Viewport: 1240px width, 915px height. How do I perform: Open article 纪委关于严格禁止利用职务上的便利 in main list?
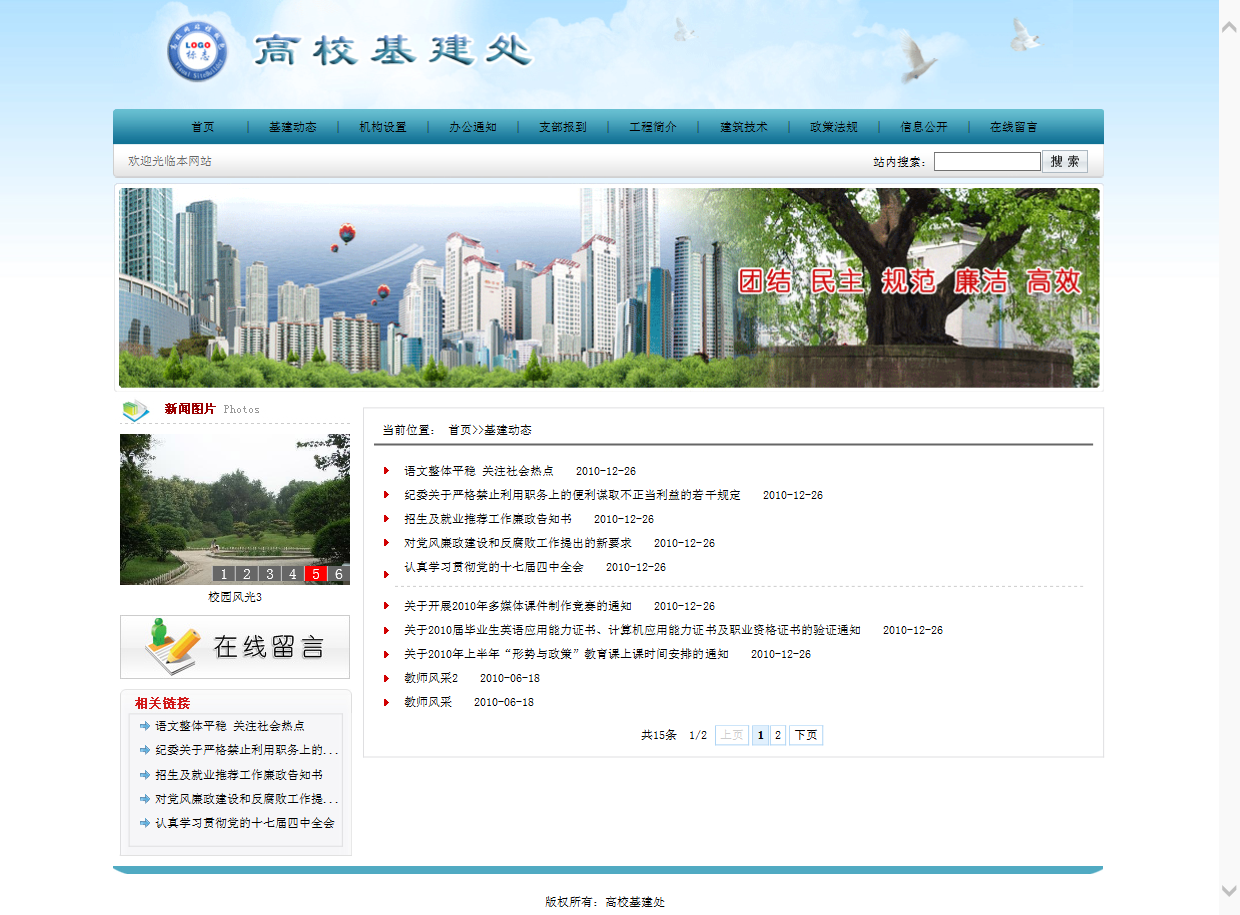click(572, 495)
